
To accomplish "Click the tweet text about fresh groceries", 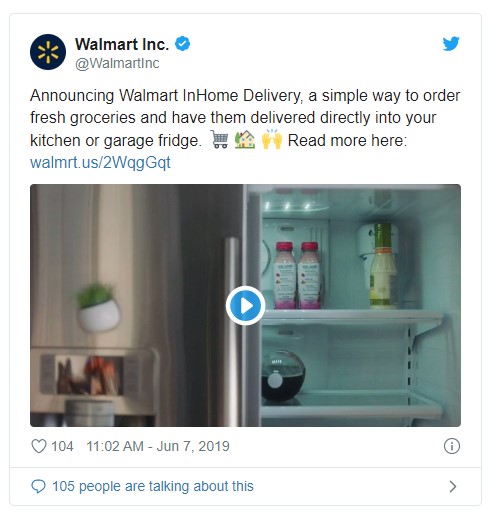I will coord(245,118).
